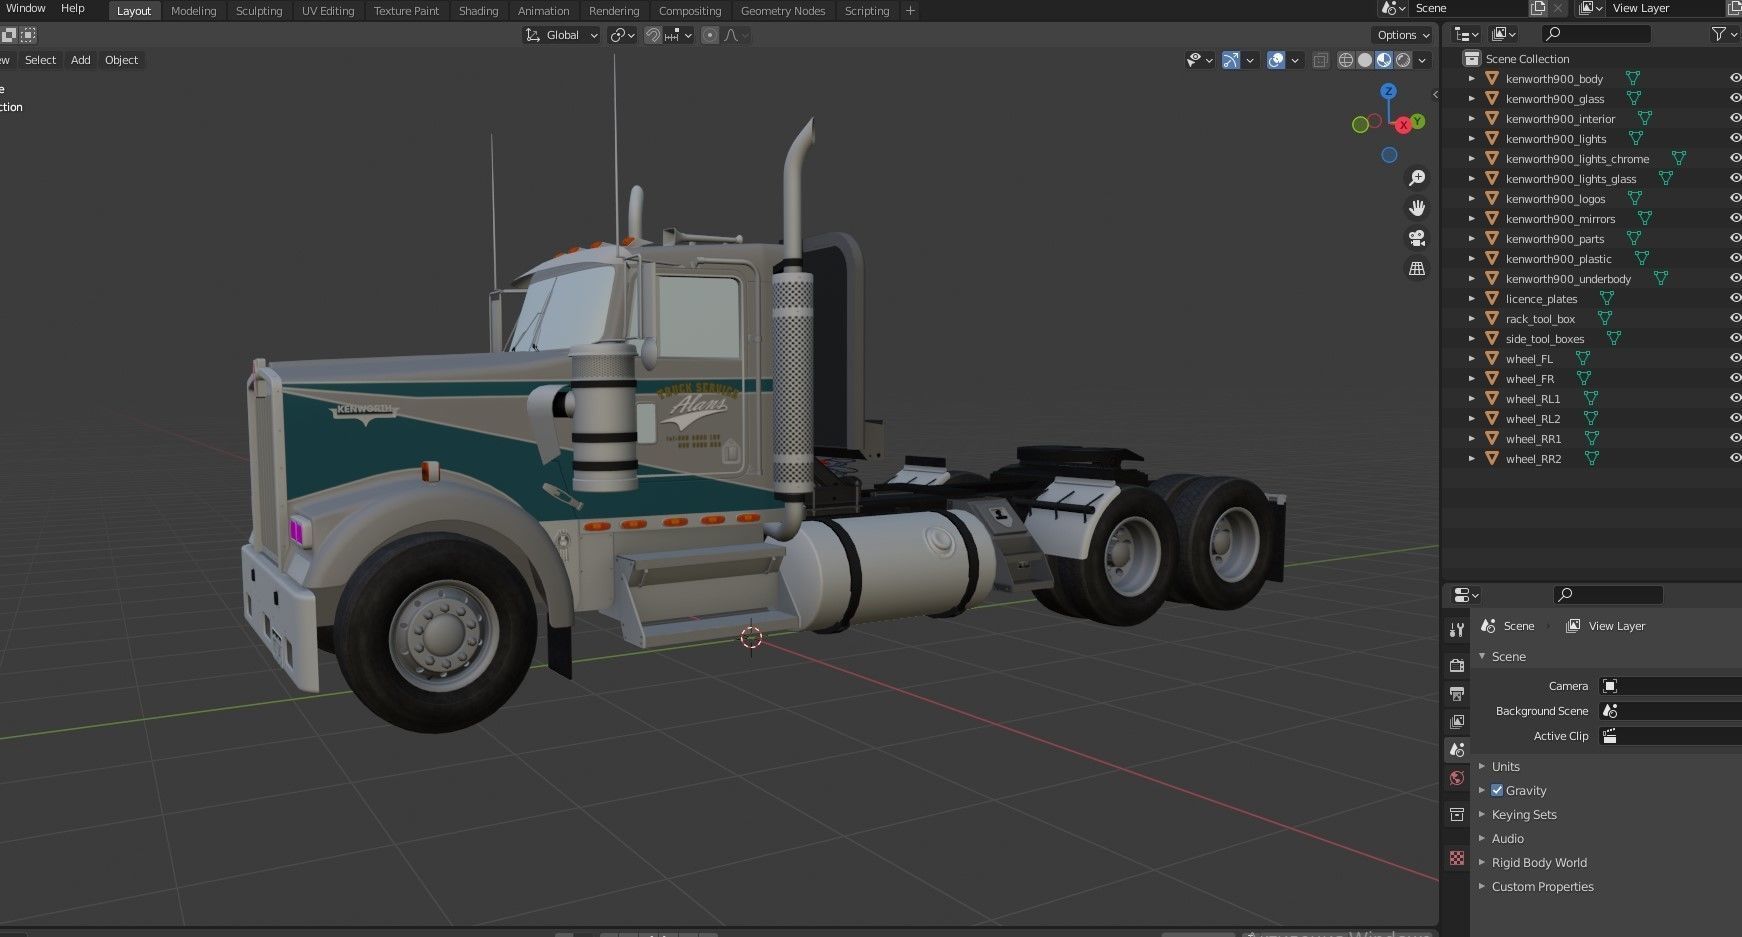
Task: Hide rack_tool_box with its eye icon
Action: [x=1735, y=318]
